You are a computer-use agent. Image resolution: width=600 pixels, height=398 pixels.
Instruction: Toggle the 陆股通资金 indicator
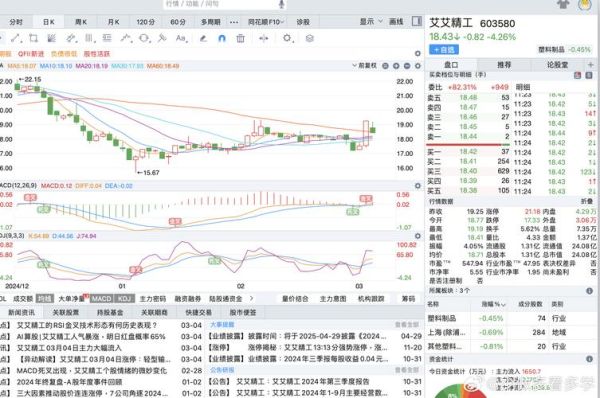(226, 298)
